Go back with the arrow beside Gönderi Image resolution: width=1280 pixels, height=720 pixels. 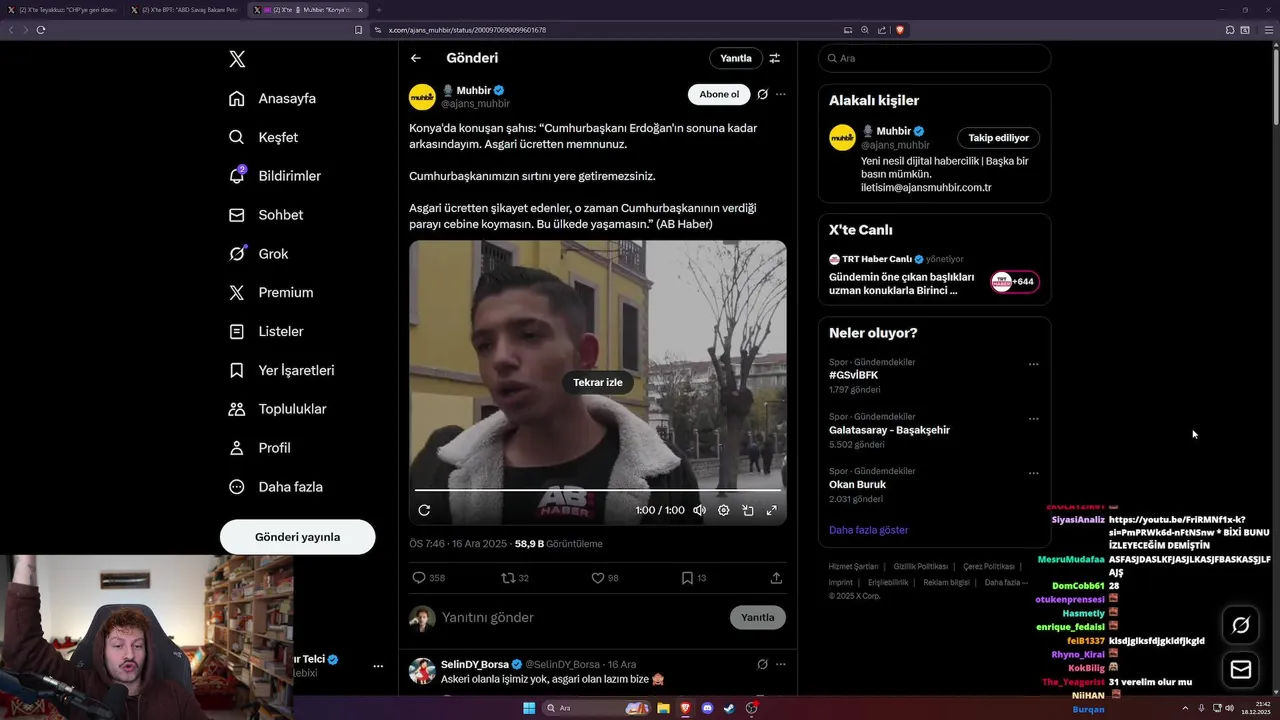(x=416, y=58)
